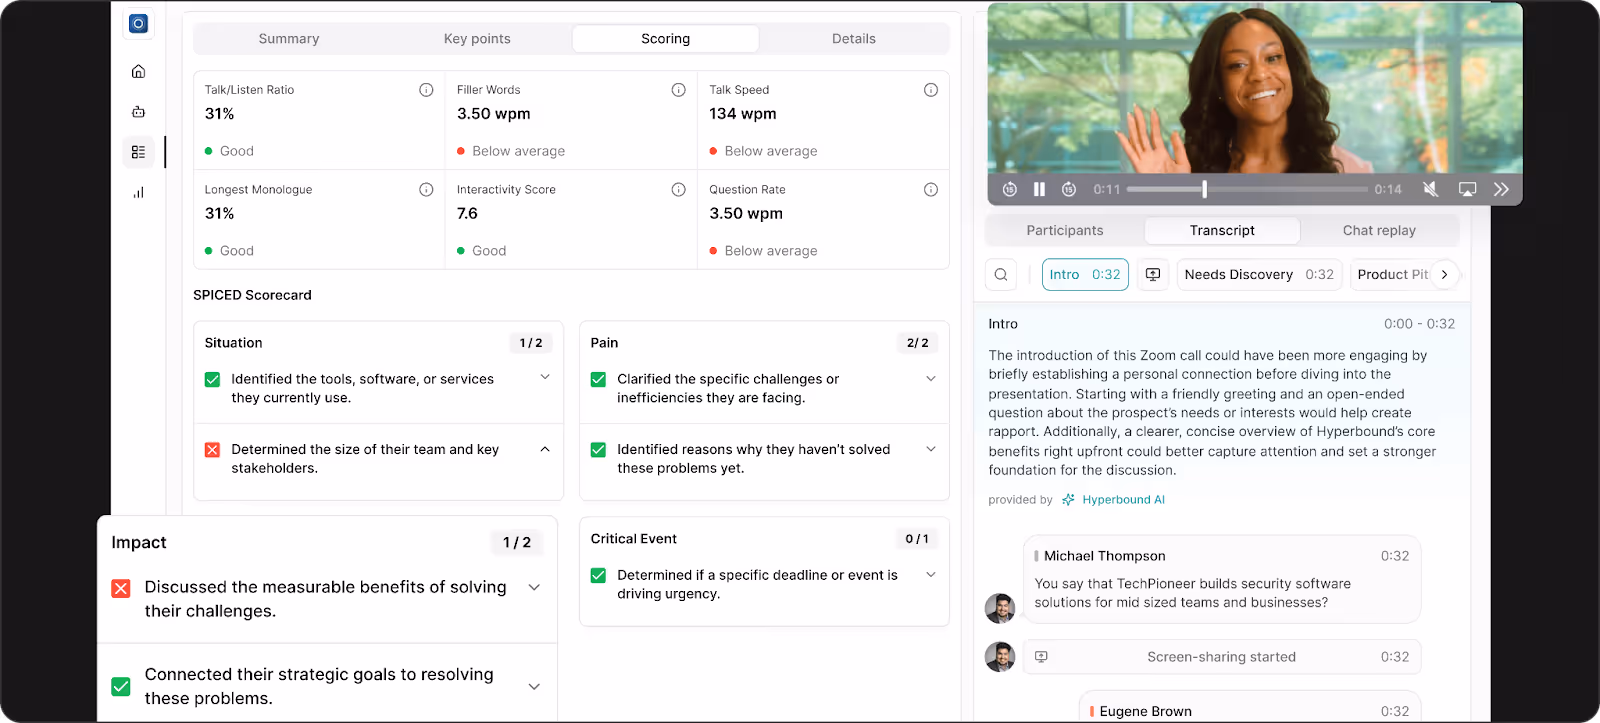Open the app logo in the sidebar
This screenshot has width=1600, height=723.
point(138,24)
